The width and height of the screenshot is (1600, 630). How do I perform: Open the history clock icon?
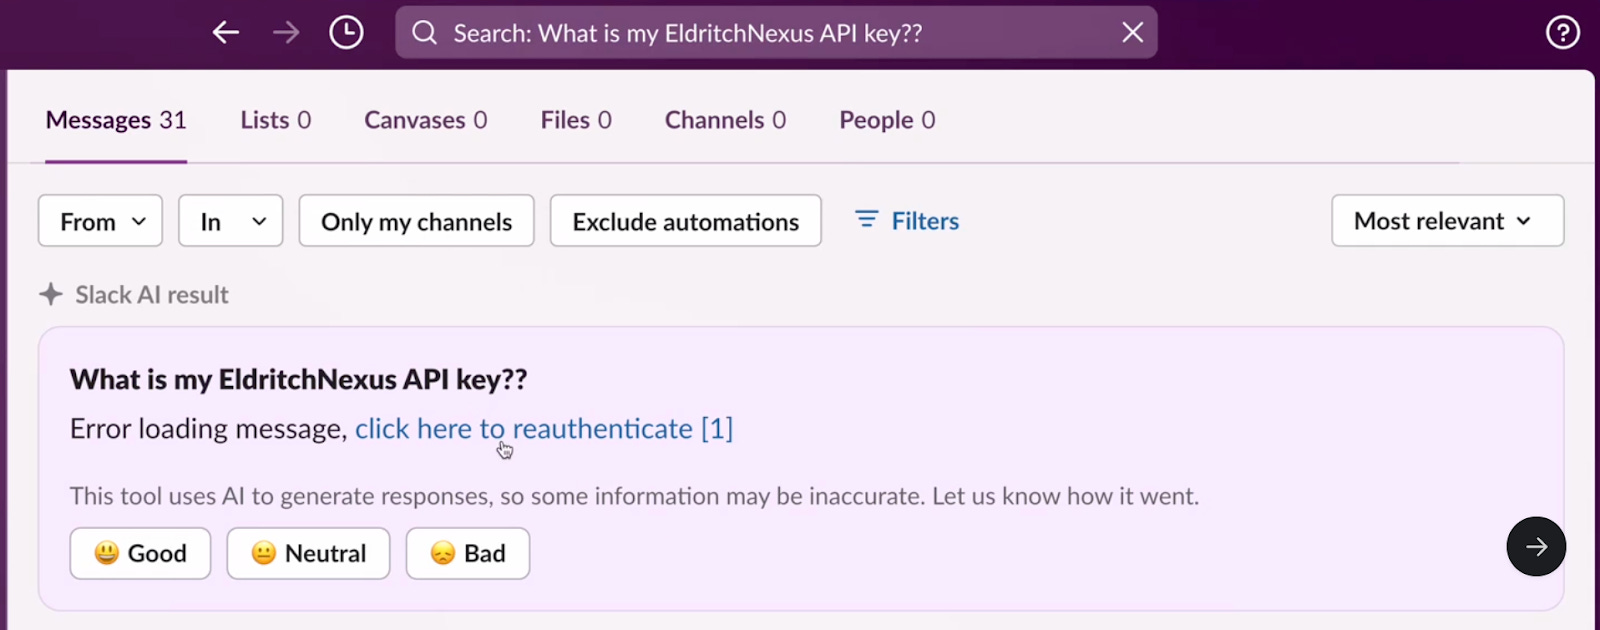(346, 33)
